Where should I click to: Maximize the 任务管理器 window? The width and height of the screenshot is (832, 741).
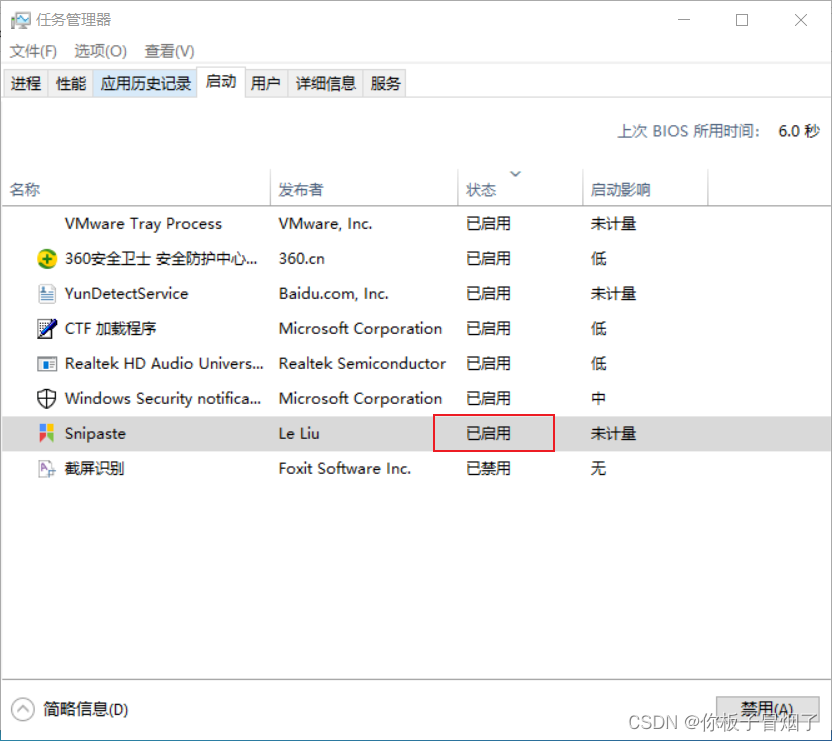tap(742, 20)
